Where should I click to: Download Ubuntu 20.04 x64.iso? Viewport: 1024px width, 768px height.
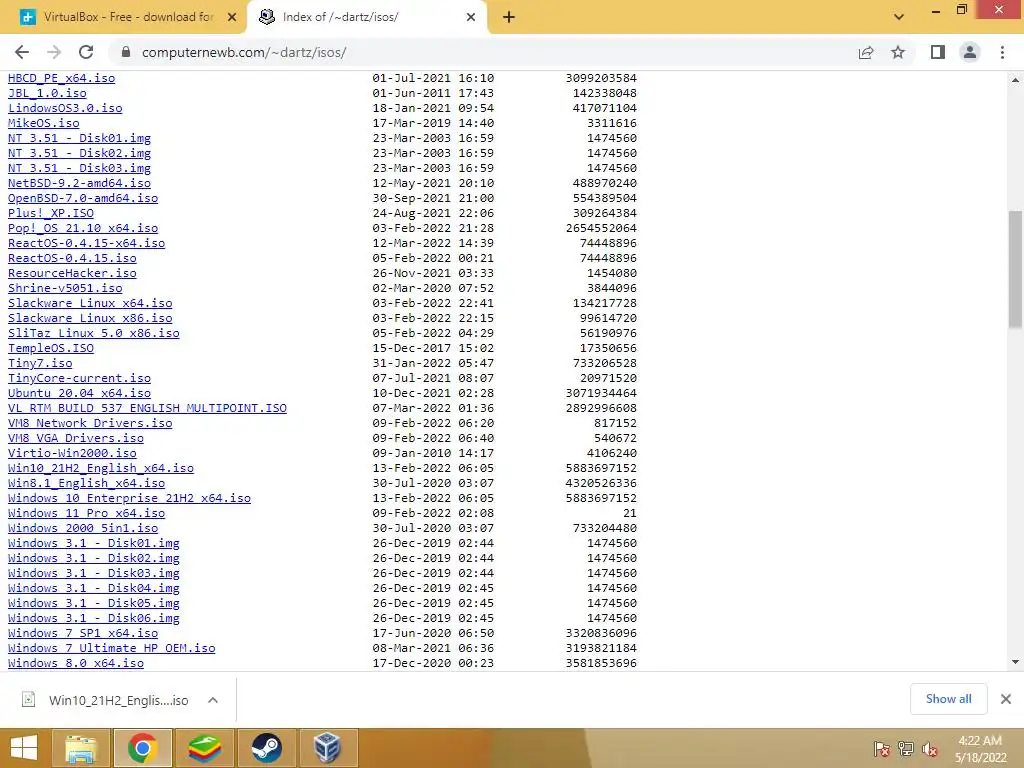[80, 393]
